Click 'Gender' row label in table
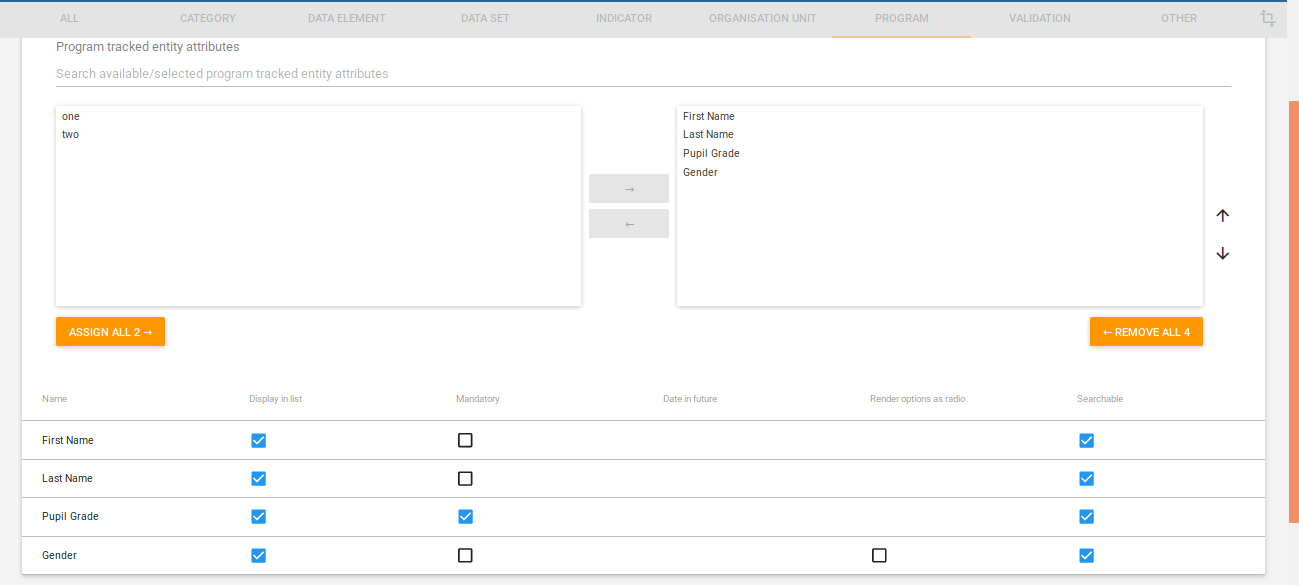Viewport: 1299px width, 585px height. click(x=59, y=555)
